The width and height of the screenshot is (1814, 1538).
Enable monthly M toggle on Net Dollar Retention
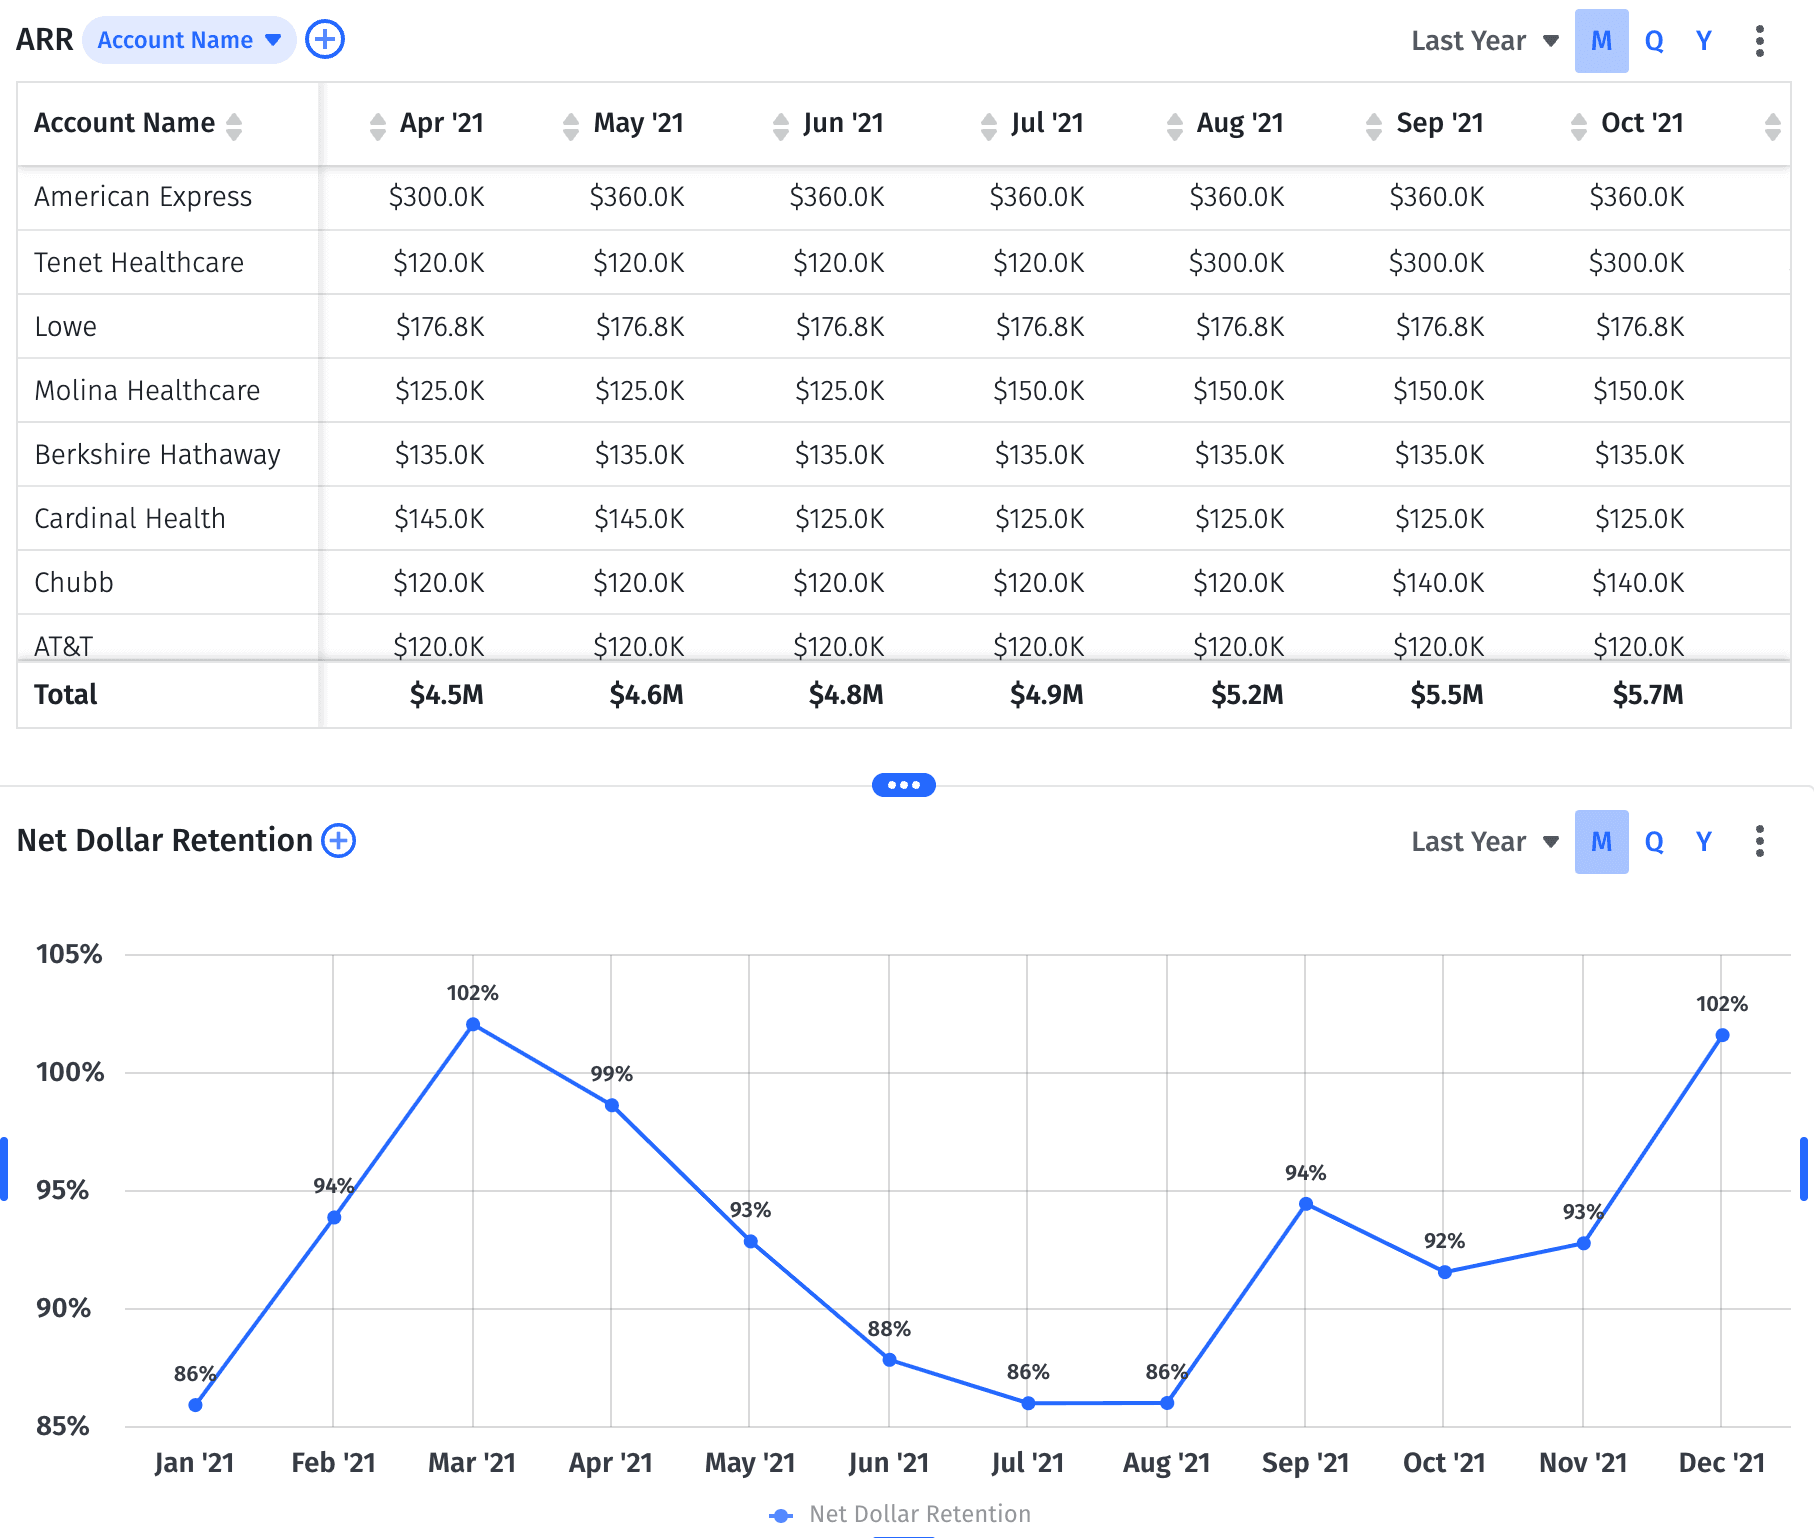coord(1601,843)
